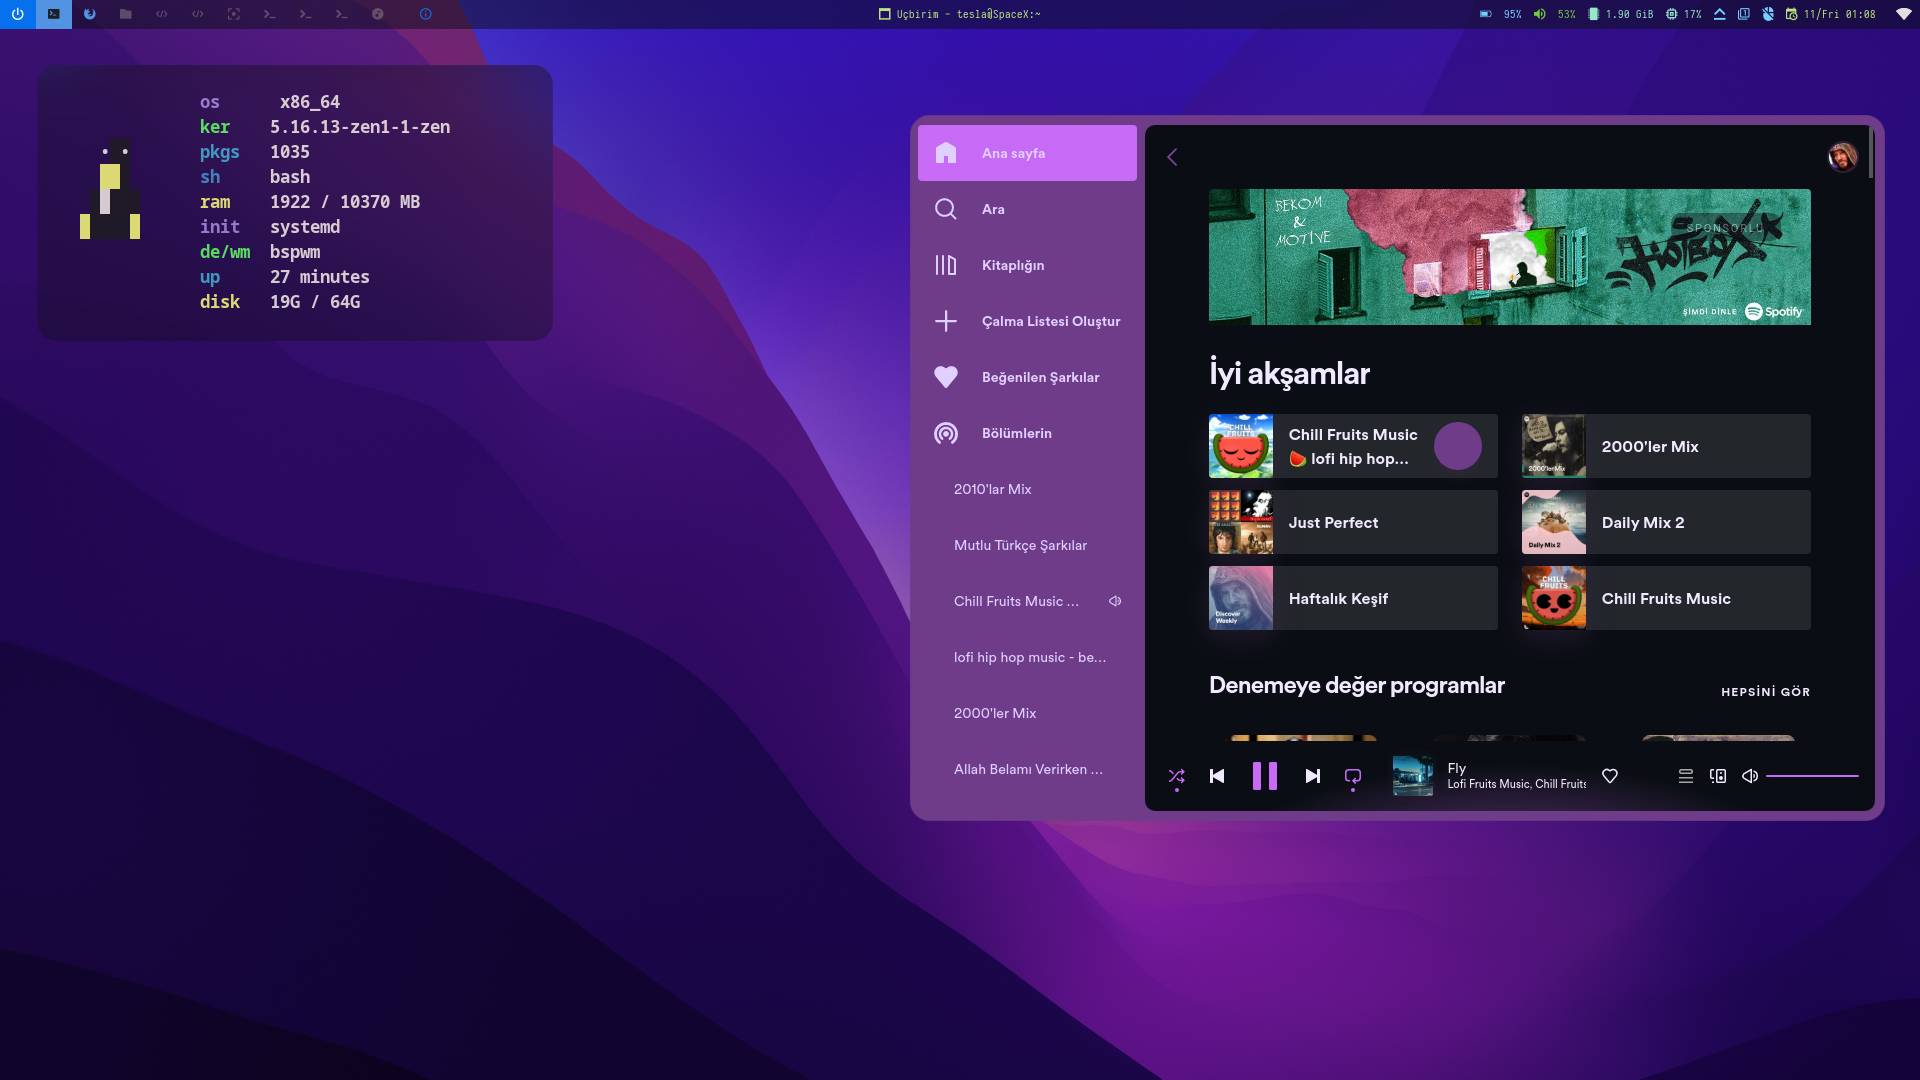Screen dimensions: 1920x1080
Task: Mute the volume speaker icon
Action: coord(1750,776)
